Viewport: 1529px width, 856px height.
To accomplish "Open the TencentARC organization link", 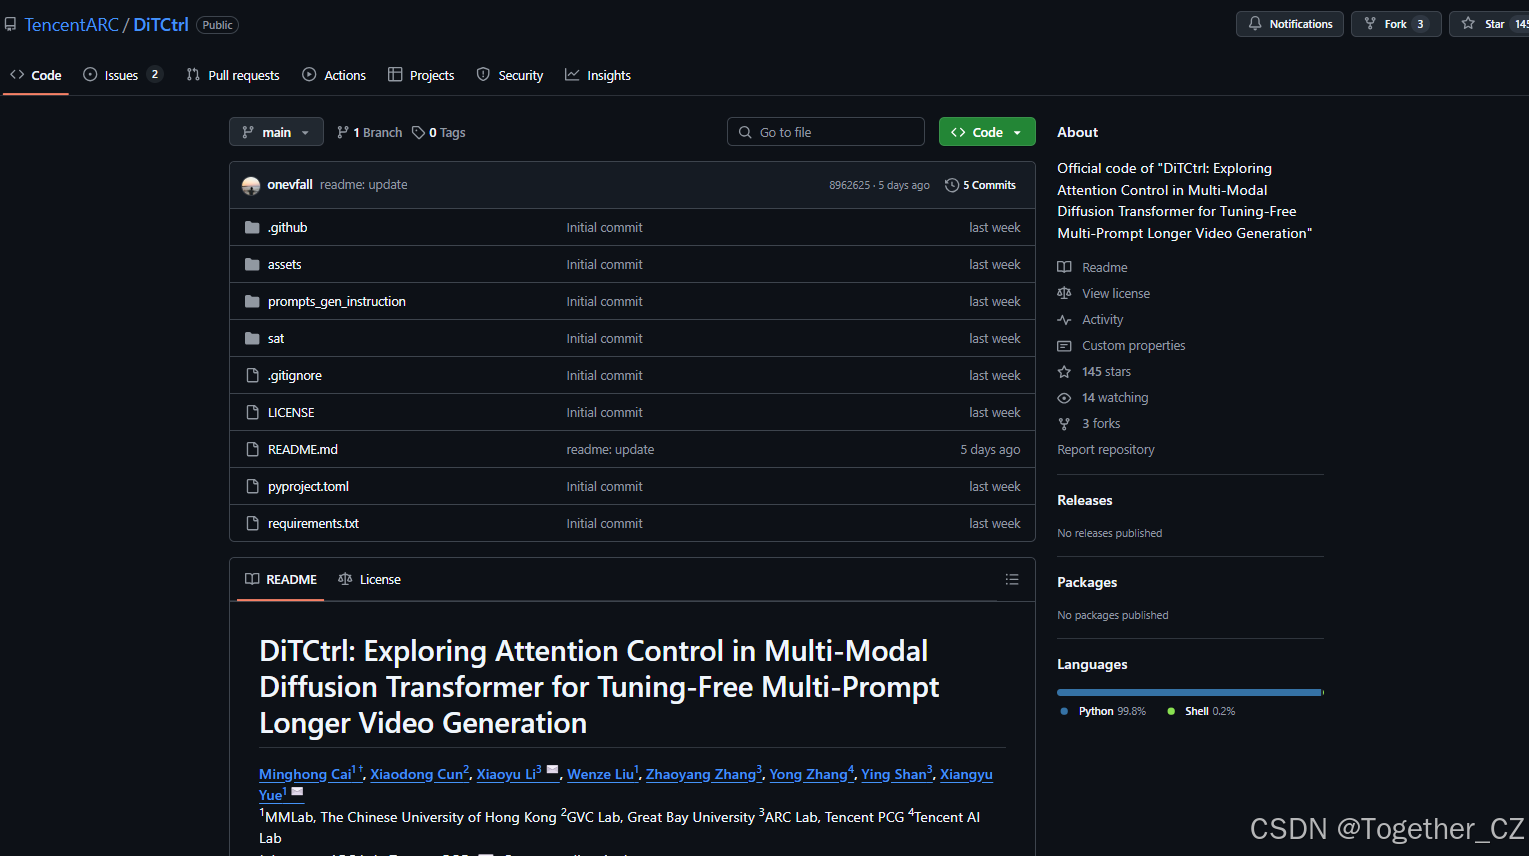I will 71,25.
